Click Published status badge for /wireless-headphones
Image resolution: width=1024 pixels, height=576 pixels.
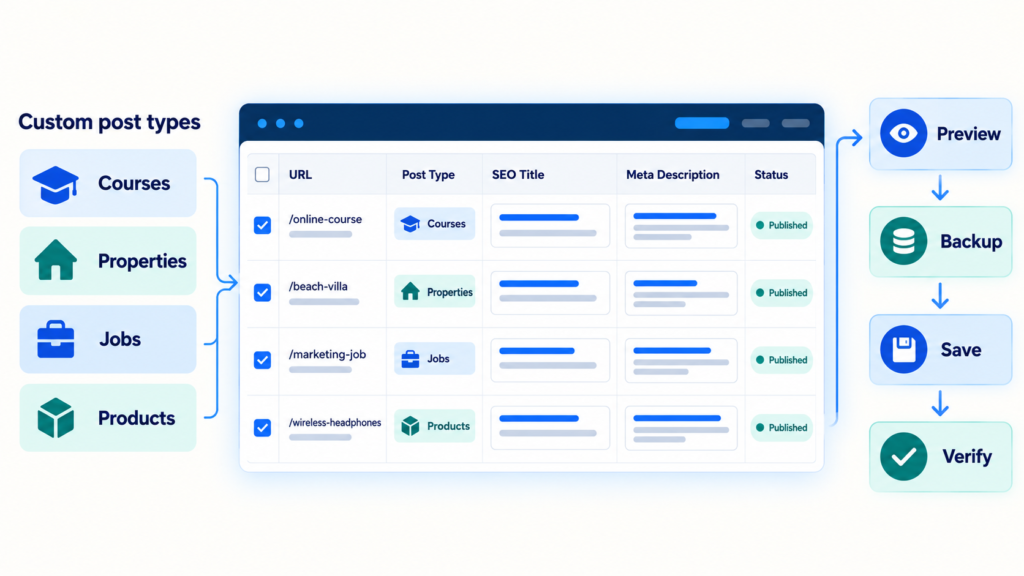781,428
